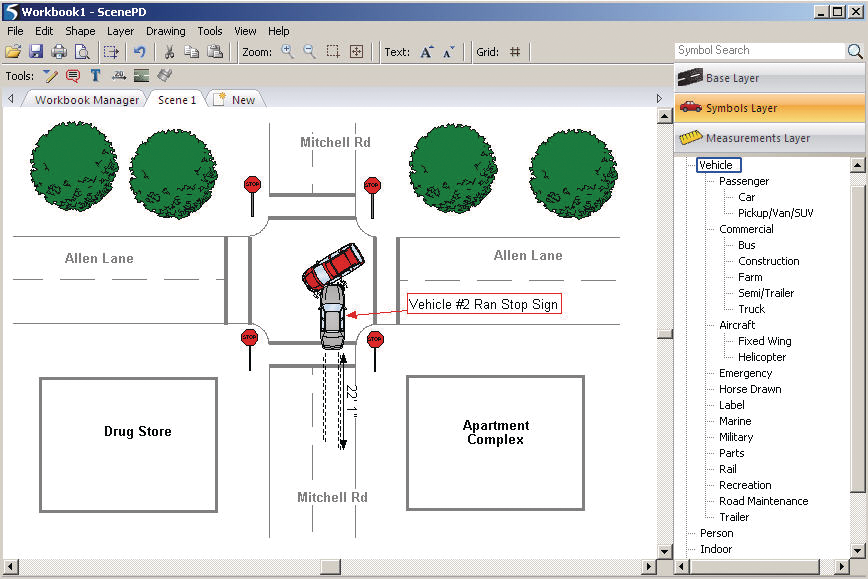The width and height of the screenshot is (868, 579).
Task: Click the Undo arrow icon
Action: [139, 52]
